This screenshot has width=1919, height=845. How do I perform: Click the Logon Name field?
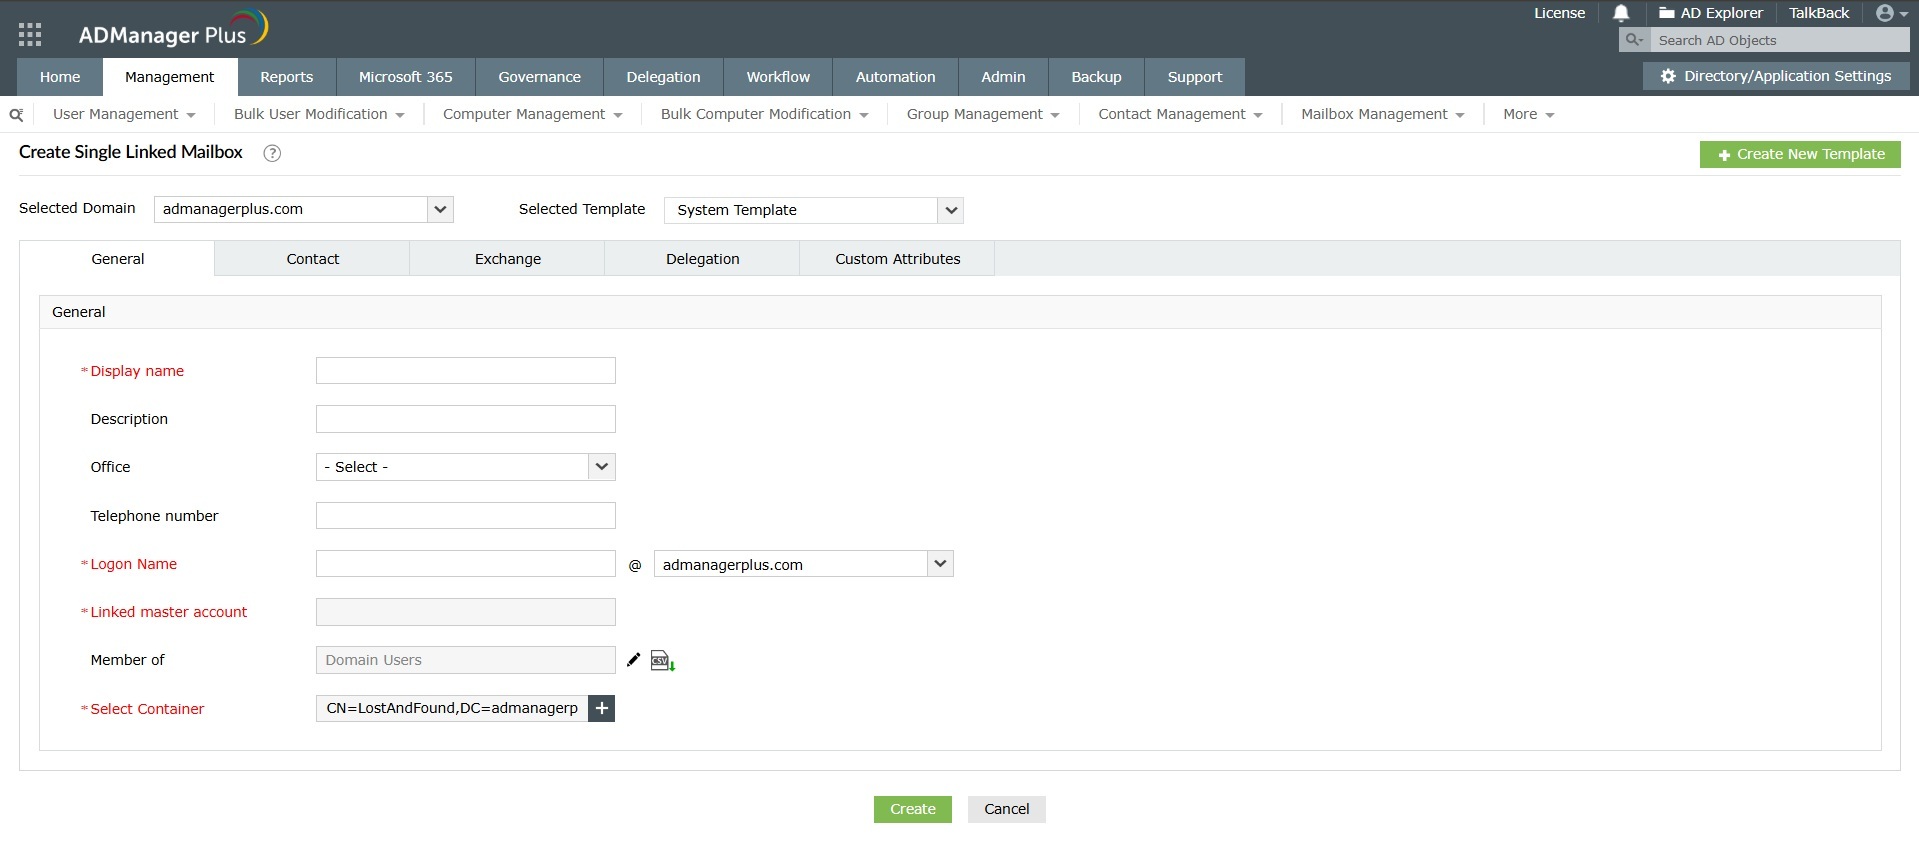(466, 564)
